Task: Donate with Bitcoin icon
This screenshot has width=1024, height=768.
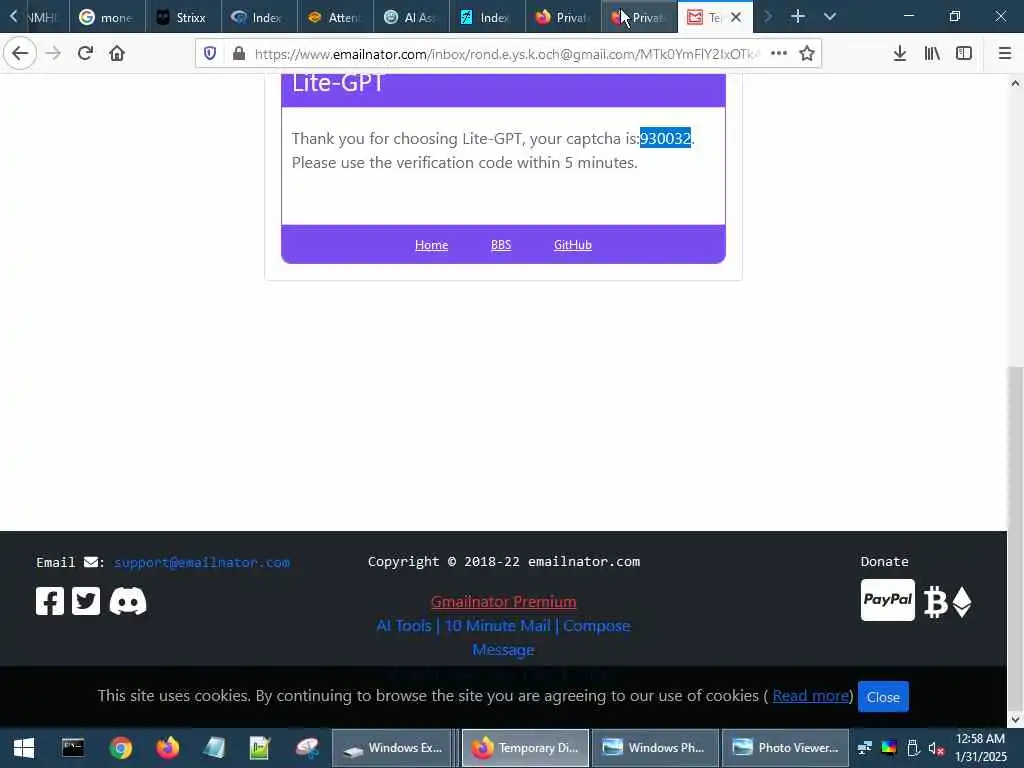Action: click(935, 602)
